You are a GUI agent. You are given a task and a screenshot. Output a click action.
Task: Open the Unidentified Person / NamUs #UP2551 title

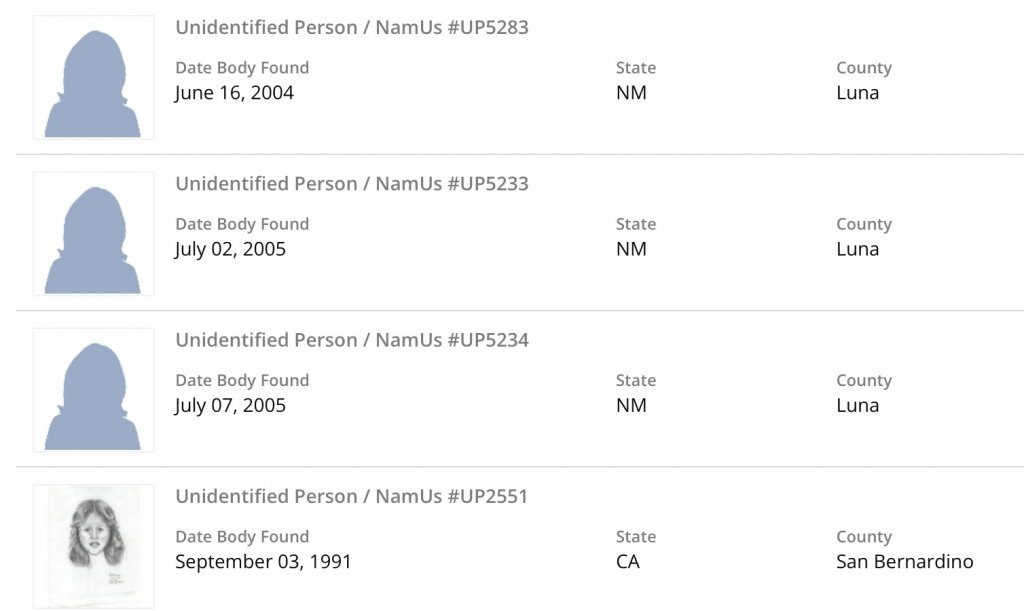[x=352, y=496]
